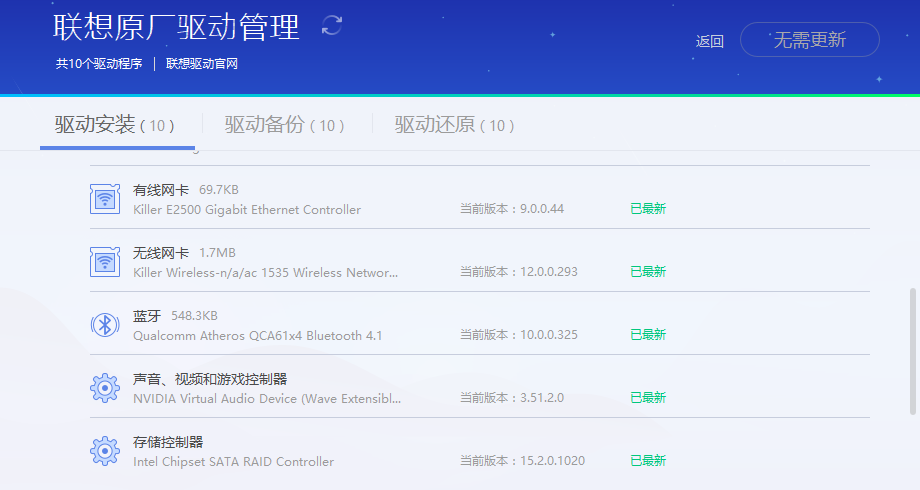Viewport: 920px width, 490px height.
Task: Select Killer Wireless-n/a/ac 1535 driver name
Action: pyautogui.click(x=266, y=272)
